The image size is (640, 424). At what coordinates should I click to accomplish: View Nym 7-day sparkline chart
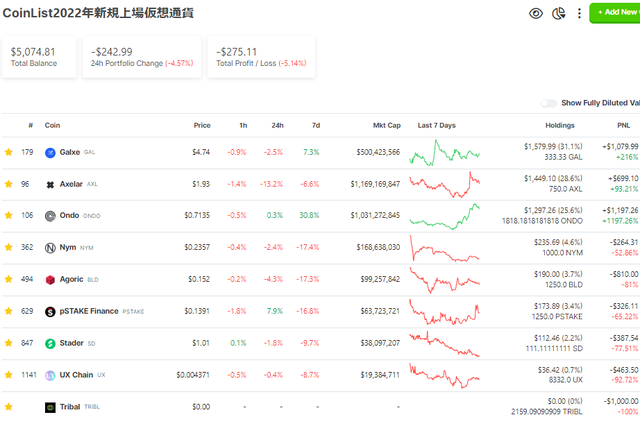tap(444, 248)
